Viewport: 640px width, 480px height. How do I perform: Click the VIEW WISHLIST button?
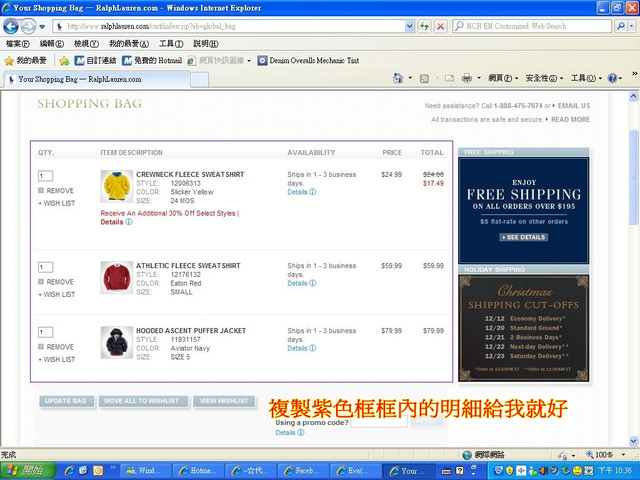coord(224,401)
